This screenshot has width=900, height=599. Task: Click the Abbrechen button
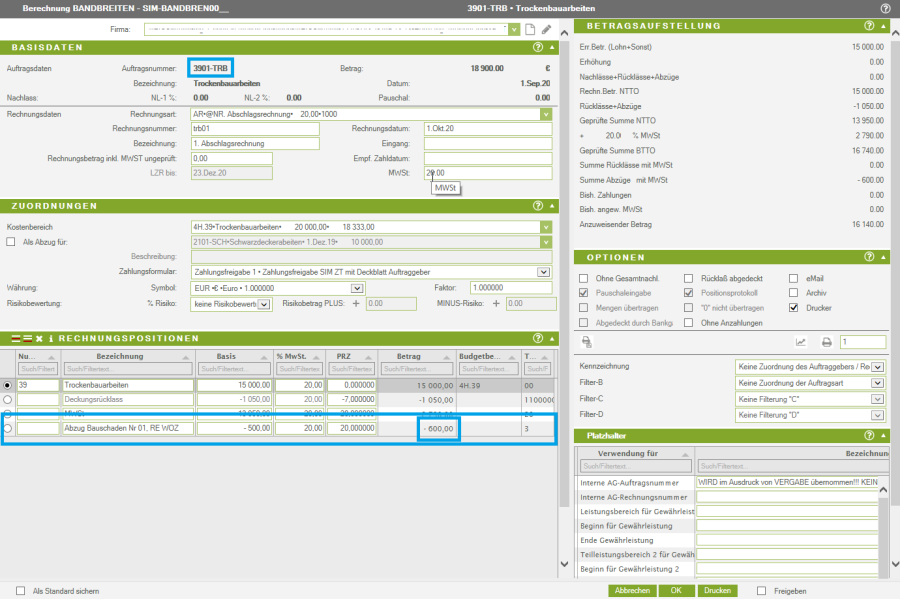(x=632, y=591)
